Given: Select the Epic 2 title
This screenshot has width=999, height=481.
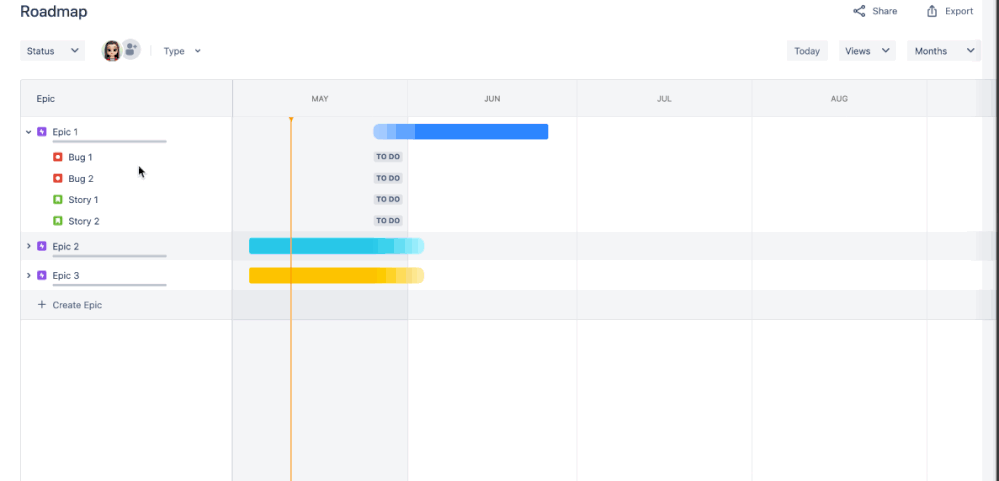Looking at the screenshot, I should 66,246.
